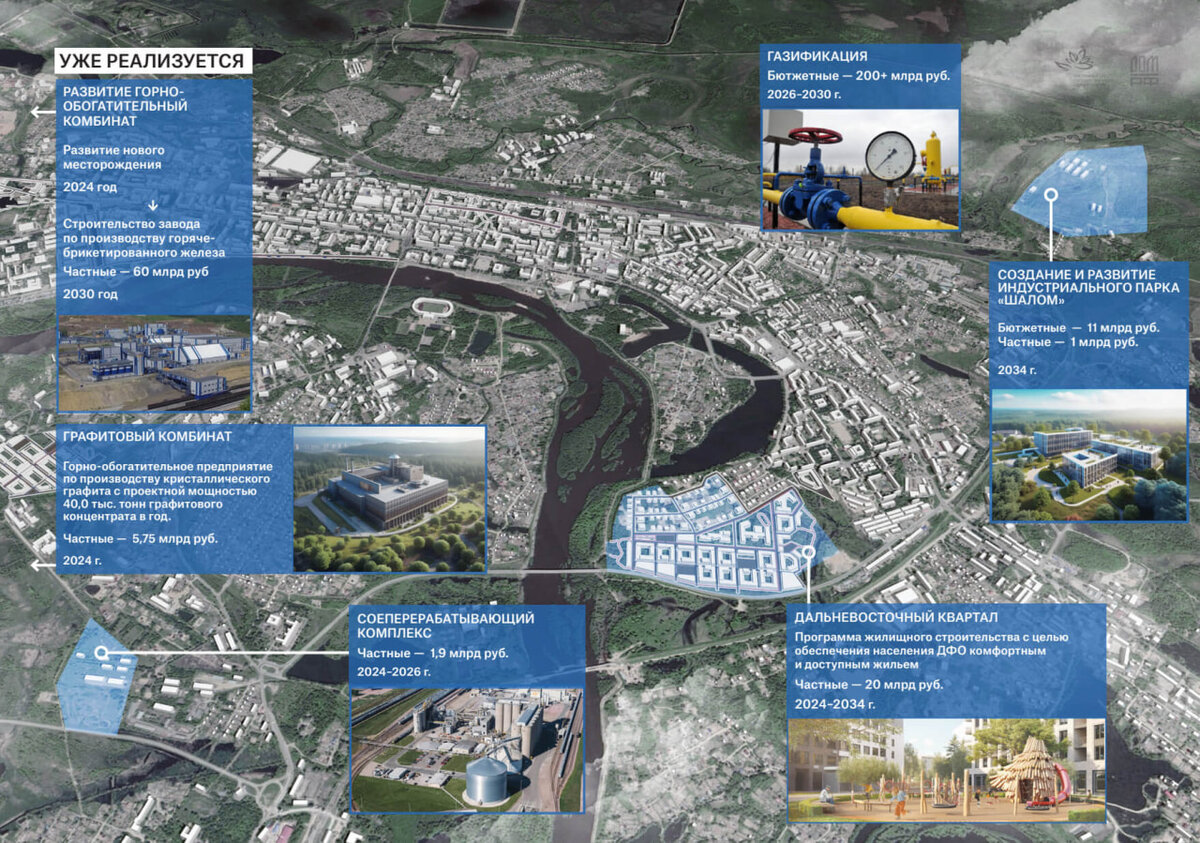This screenshot has width=1200, height=843.
Task: Click the 'ДАЛЬНЕВОСТОЧНЫЙ КВАРТАЛ' title
Action: 897,619
